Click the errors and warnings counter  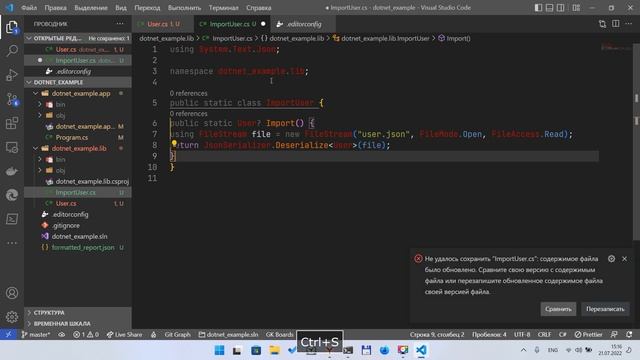coord(86,334)
